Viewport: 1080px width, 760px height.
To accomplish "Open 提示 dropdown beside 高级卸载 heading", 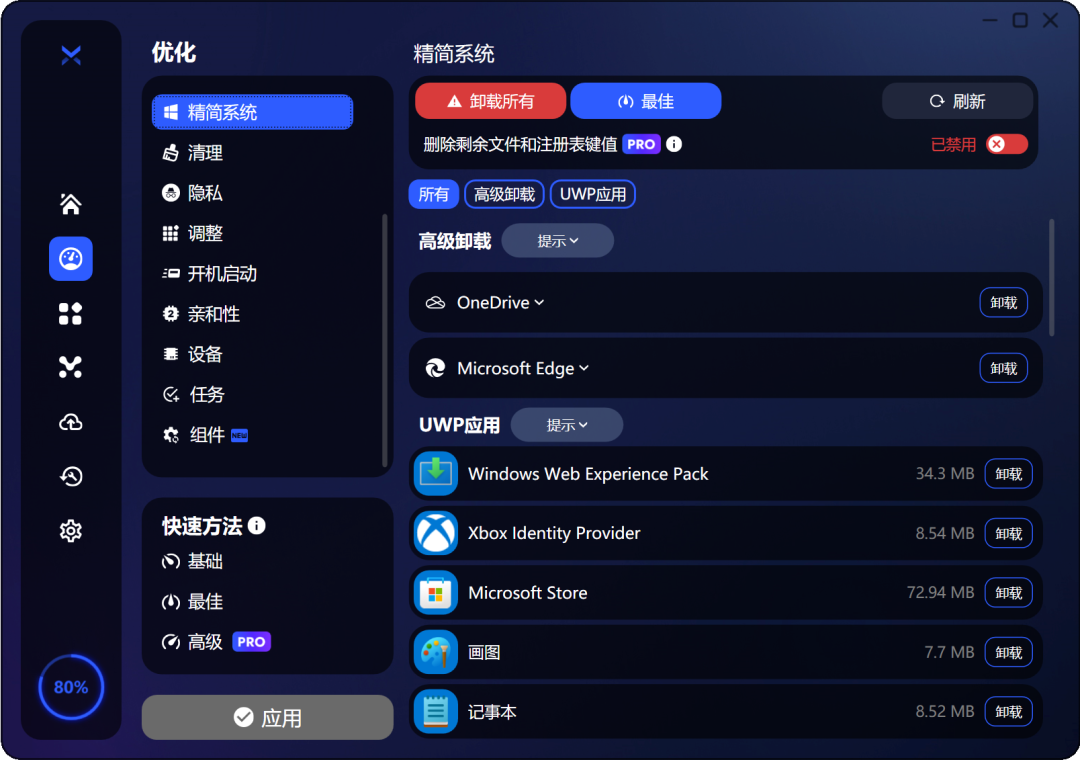I will (557, 240).
